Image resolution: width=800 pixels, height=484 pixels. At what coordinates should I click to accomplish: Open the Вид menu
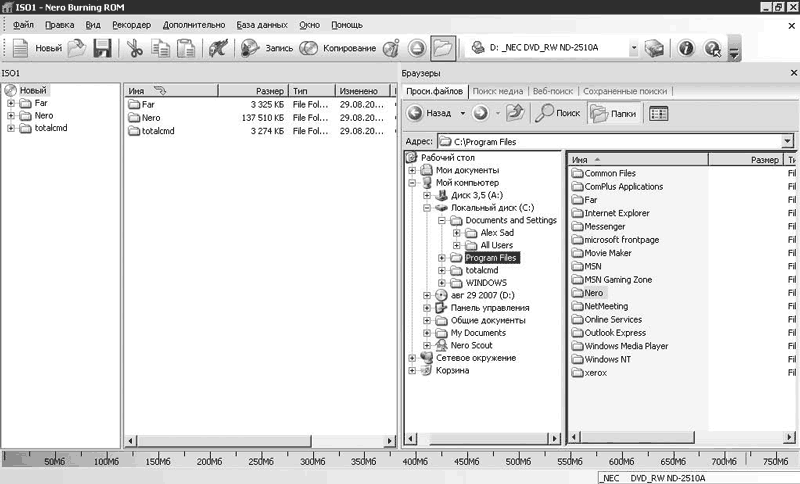(x=93, y=24)
